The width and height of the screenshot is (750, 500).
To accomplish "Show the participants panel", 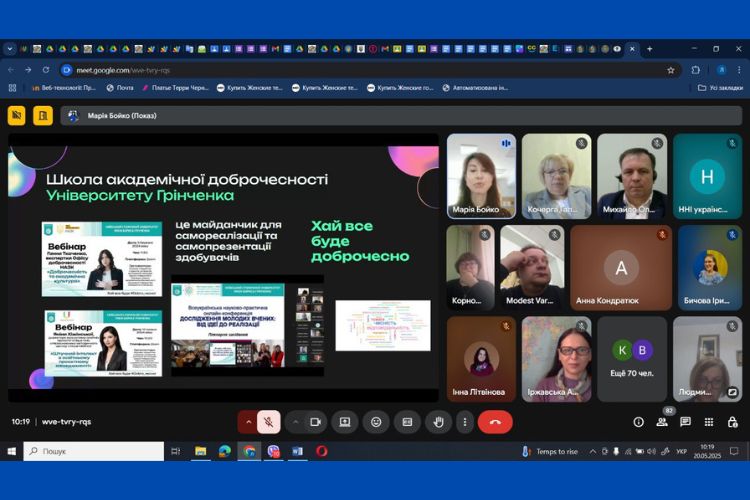I will [662, 422].
